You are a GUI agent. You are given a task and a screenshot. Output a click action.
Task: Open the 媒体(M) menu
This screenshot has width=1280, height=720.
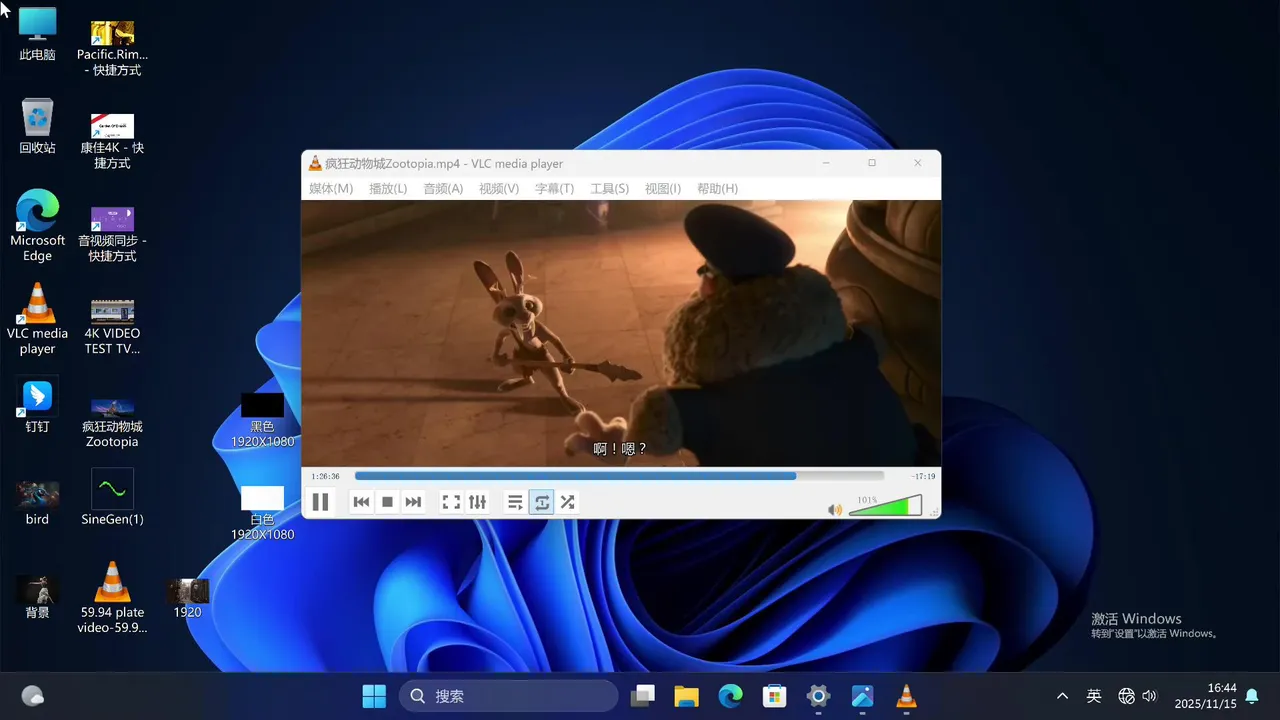coord(331,188)
